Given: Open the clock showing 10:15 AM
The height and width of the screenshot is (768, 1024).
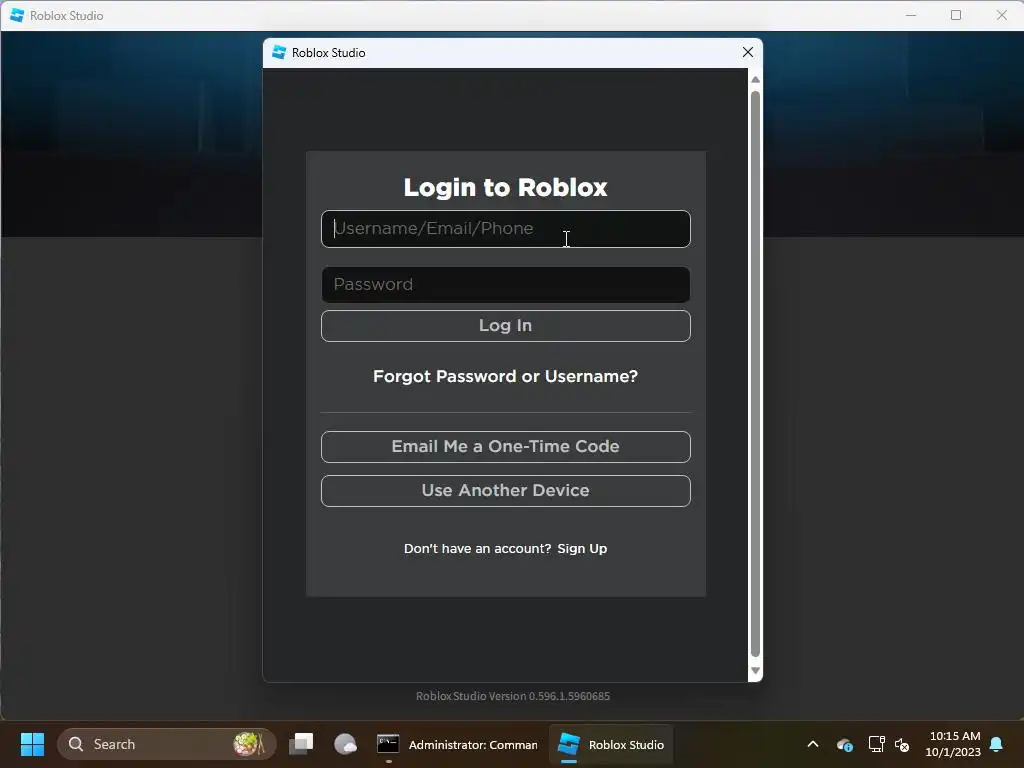Looking at the screenshot, I should [x=953, y=744].
